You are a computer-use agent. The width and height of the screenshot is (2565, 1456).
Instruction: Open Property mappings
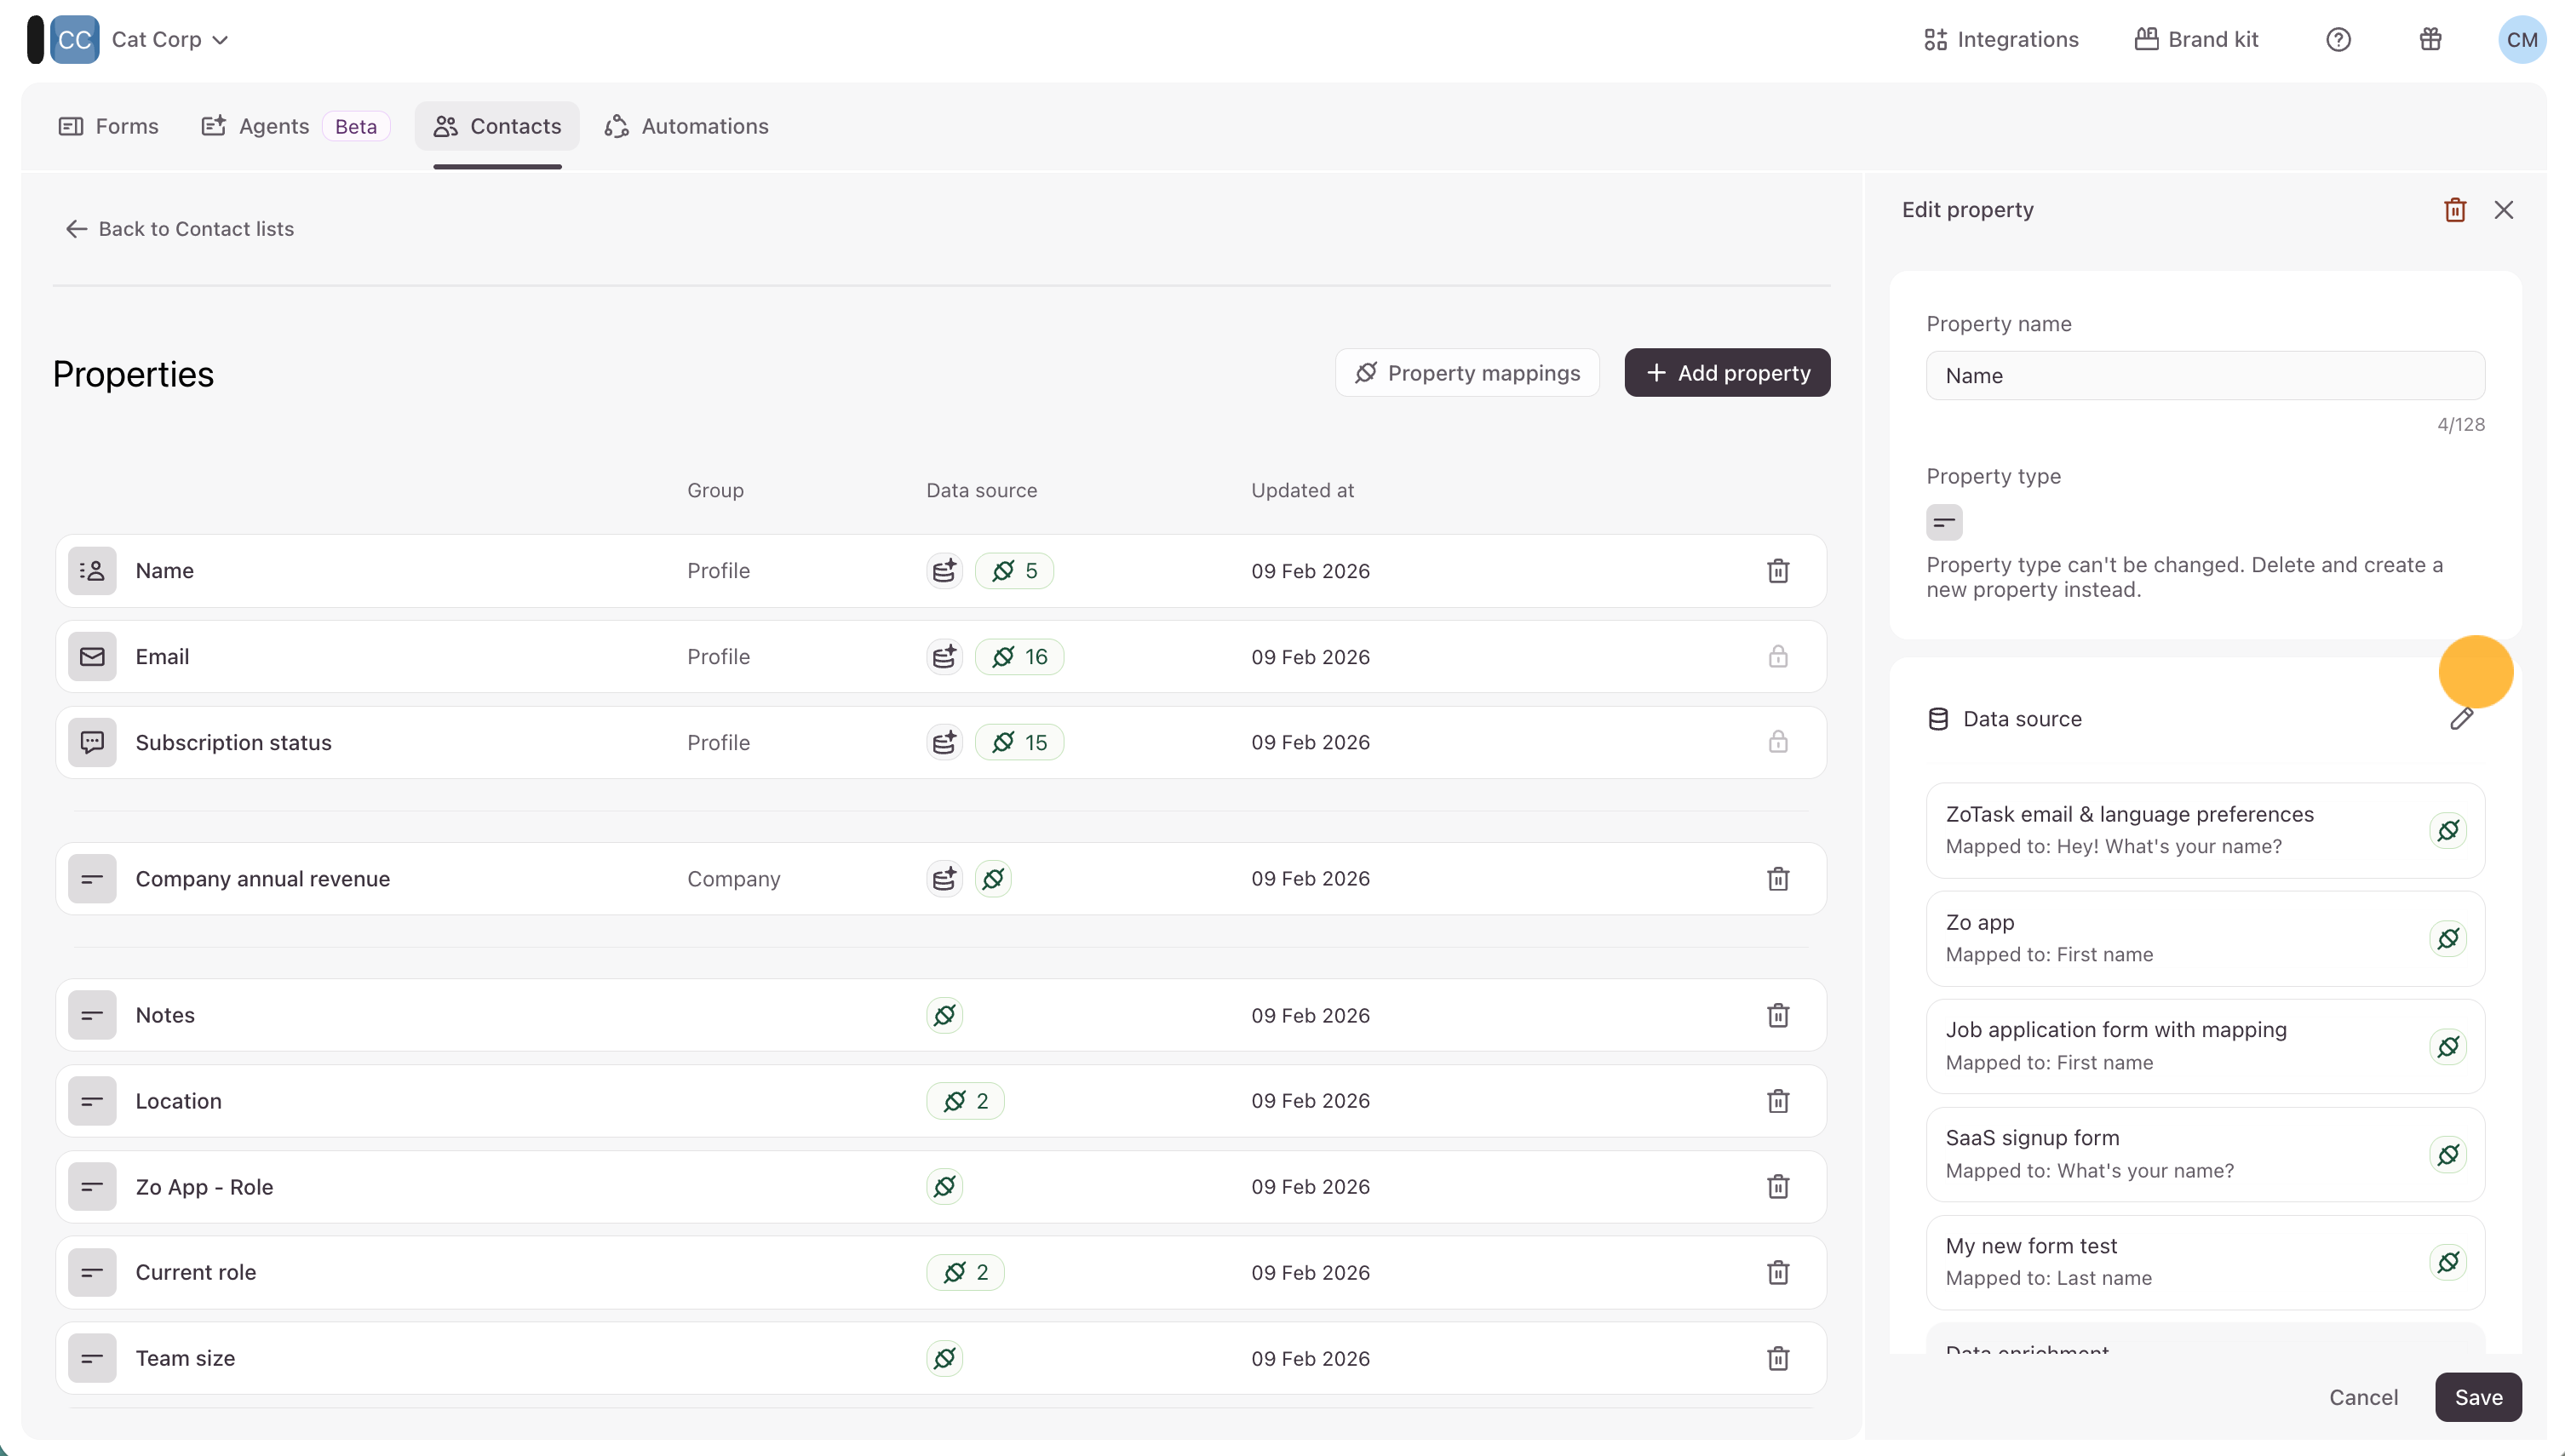1466,373
